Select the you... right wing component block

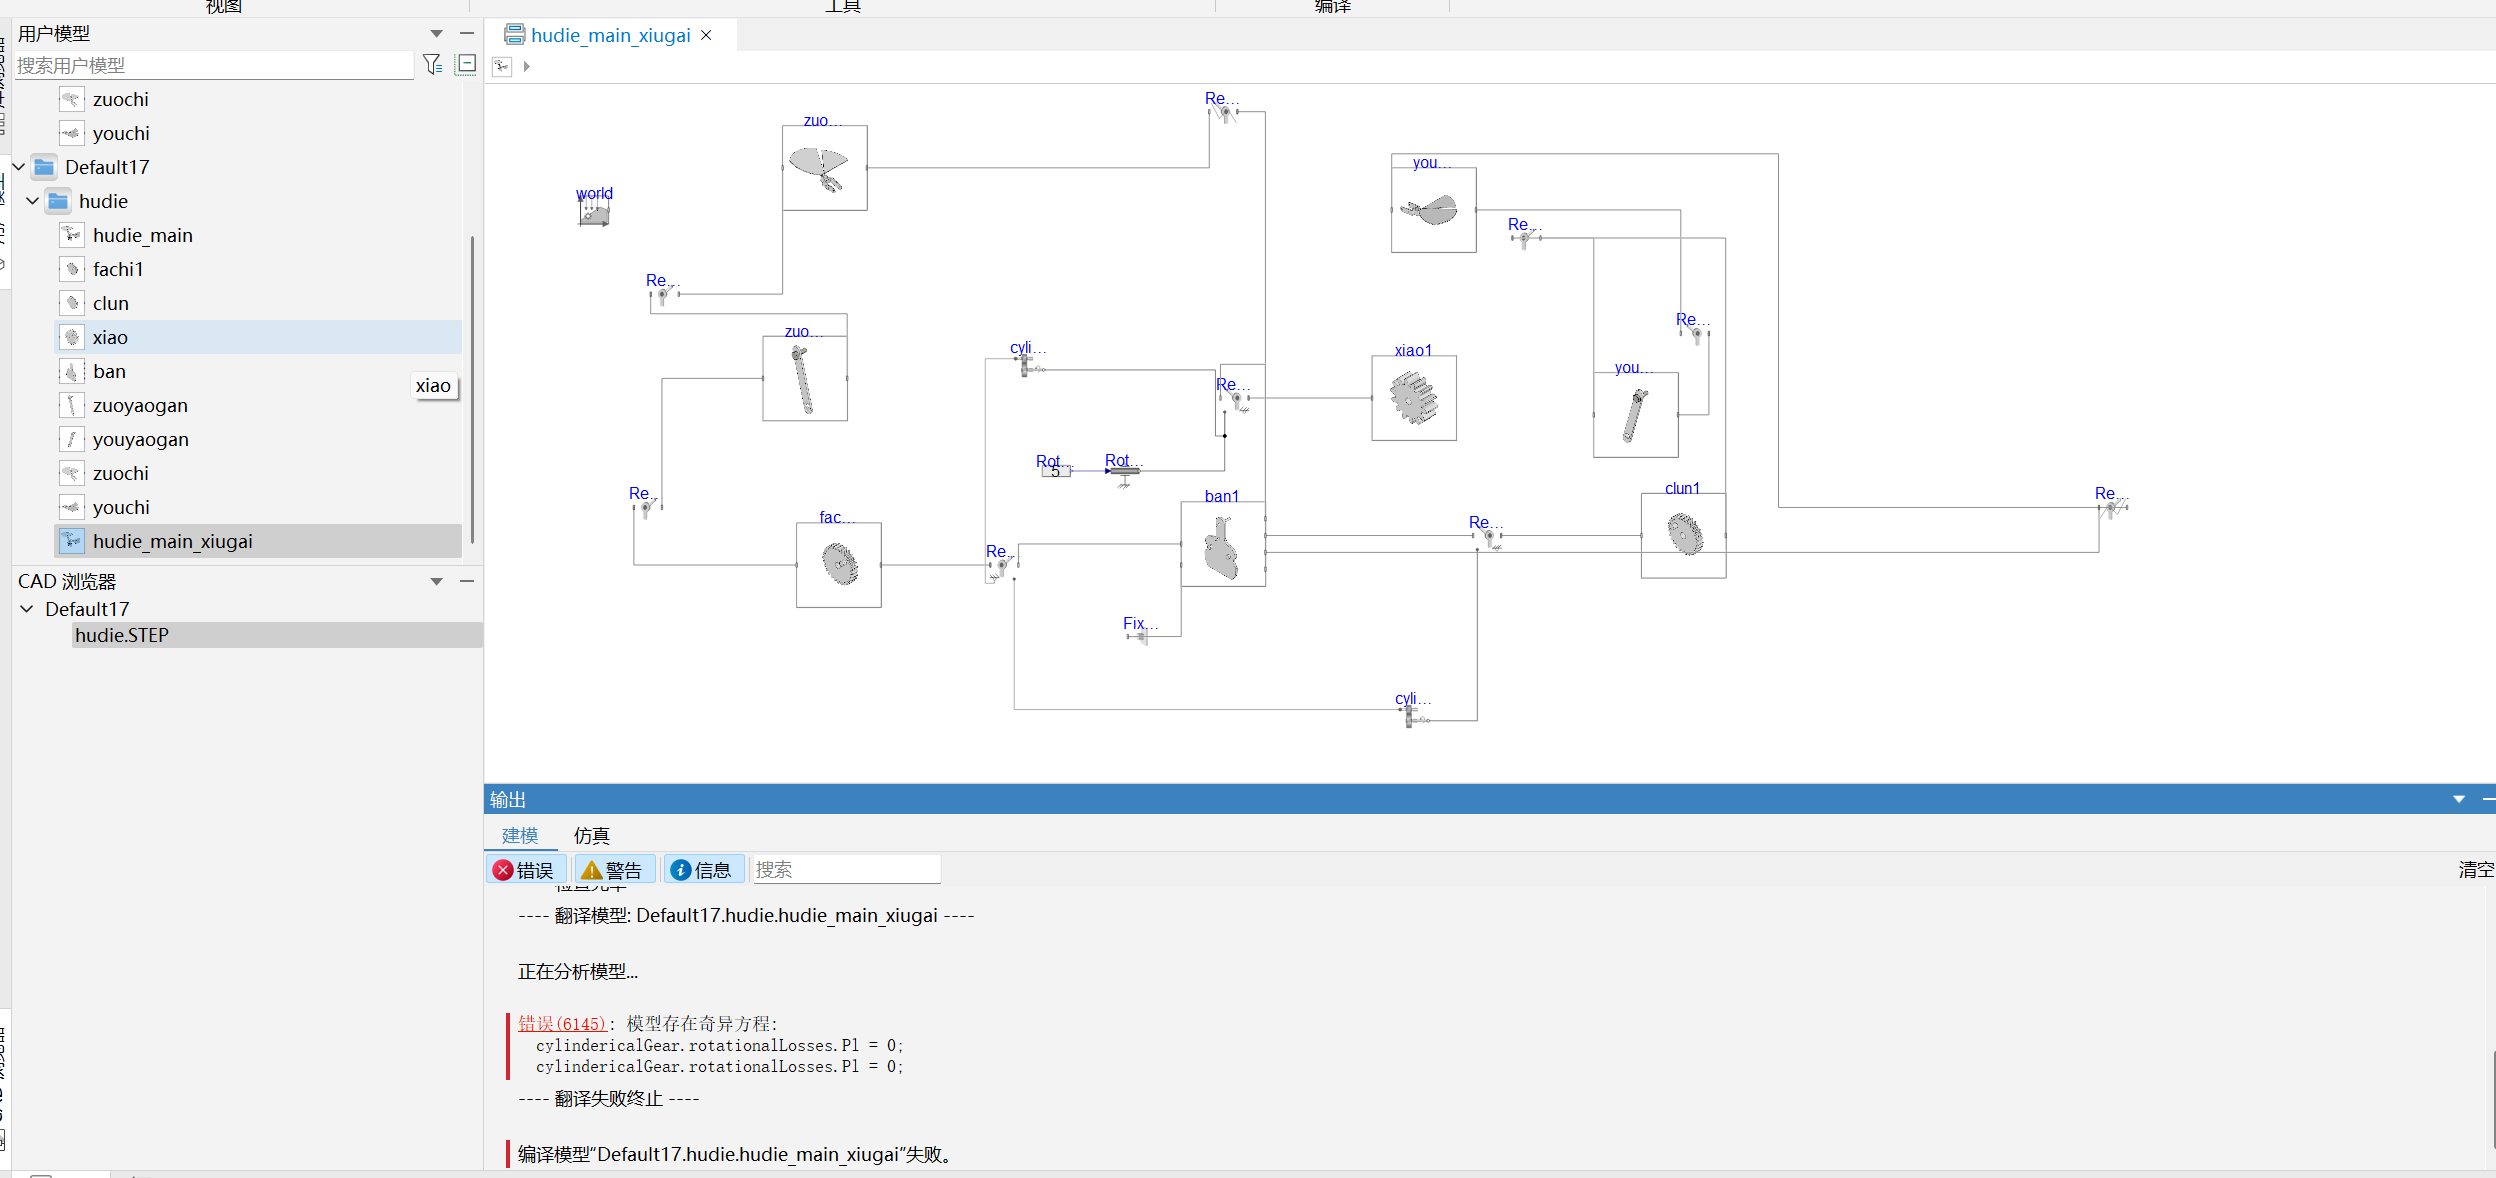pyautogui.click(x=1434, y=210)
